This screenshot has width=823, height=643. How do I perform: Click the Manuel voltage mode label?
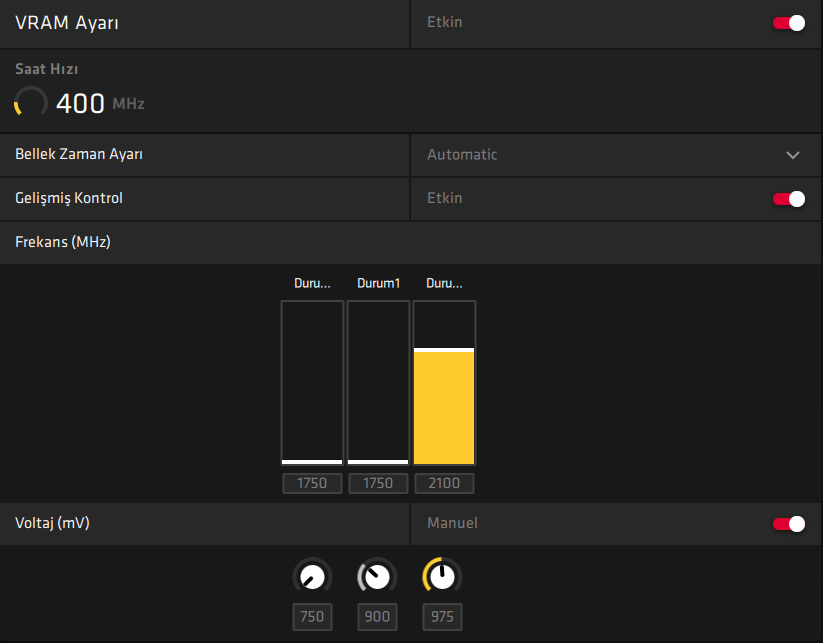pyautogui.click(x=452, y=523)
